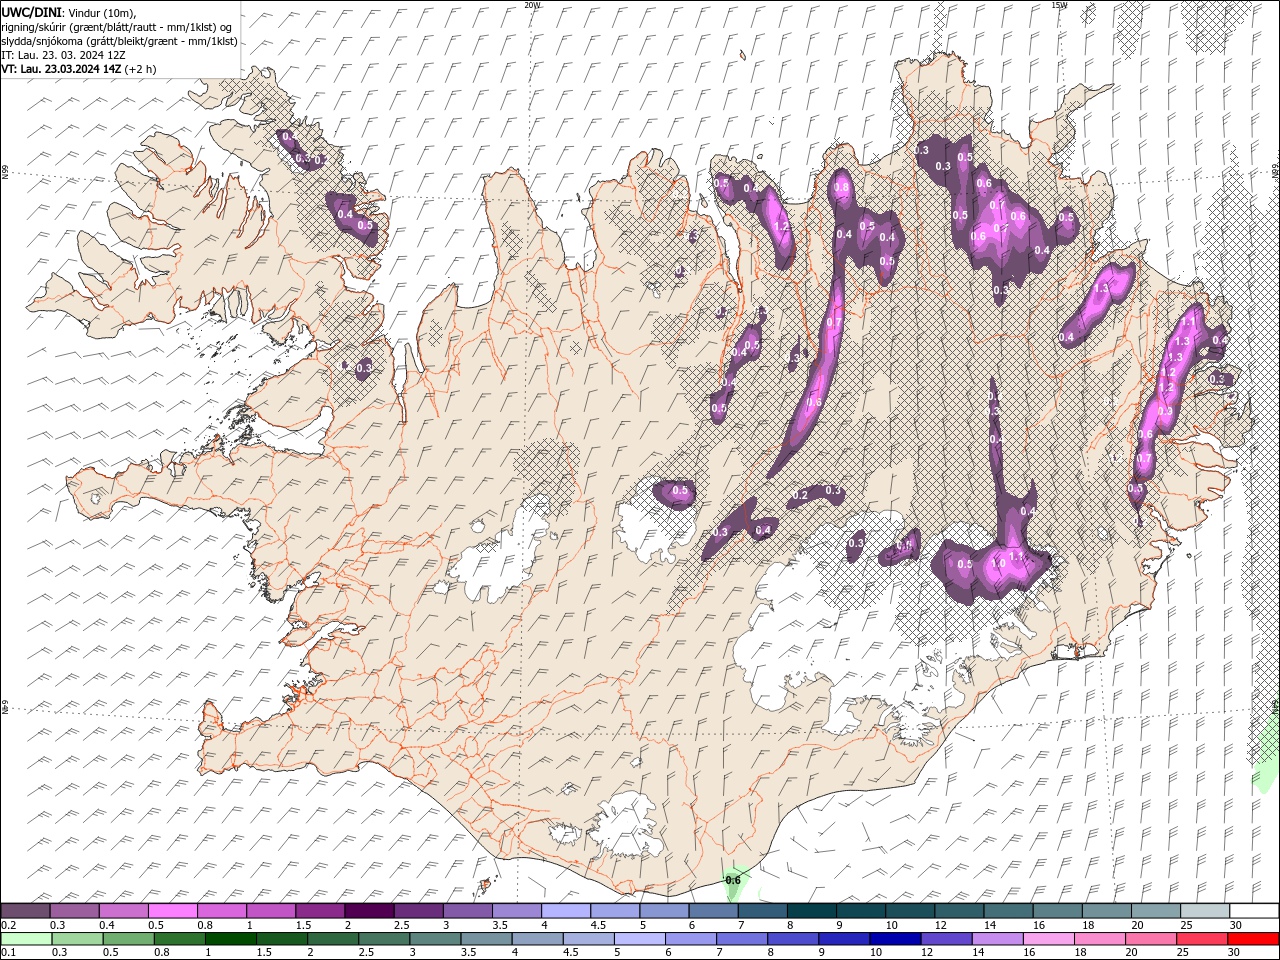Click the 15W longitude label
Viewport: 1280px width, 960px height.
[x=1059, y=5]
